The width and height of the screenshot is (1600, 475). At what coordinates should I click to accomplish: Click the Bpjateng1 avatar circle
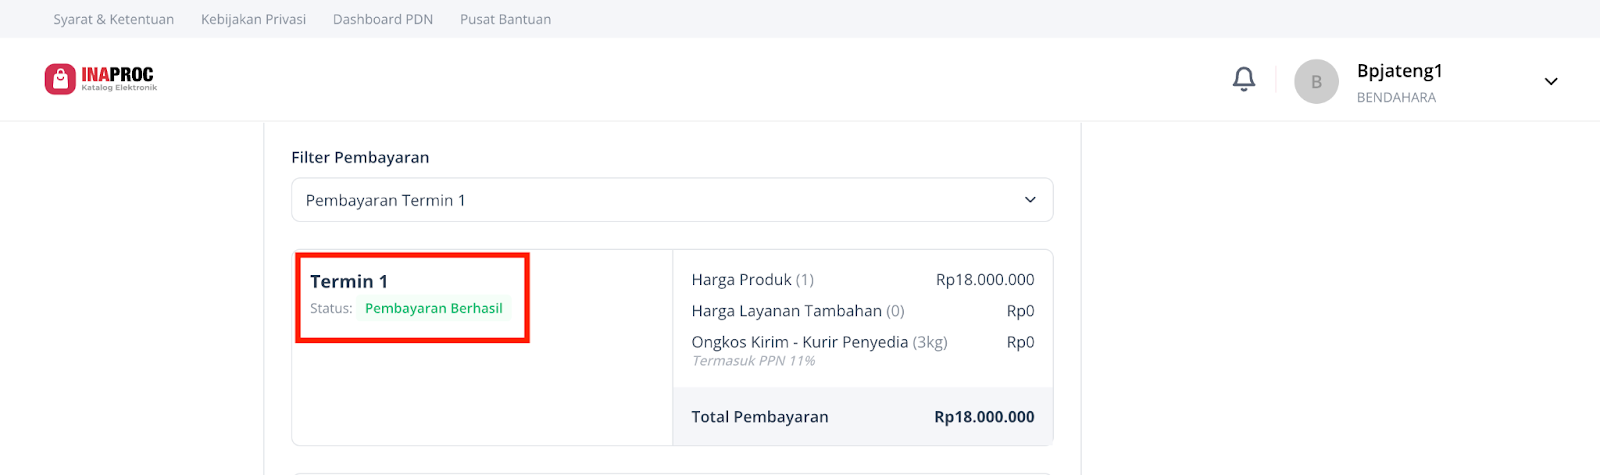[x=1316, y=82]
